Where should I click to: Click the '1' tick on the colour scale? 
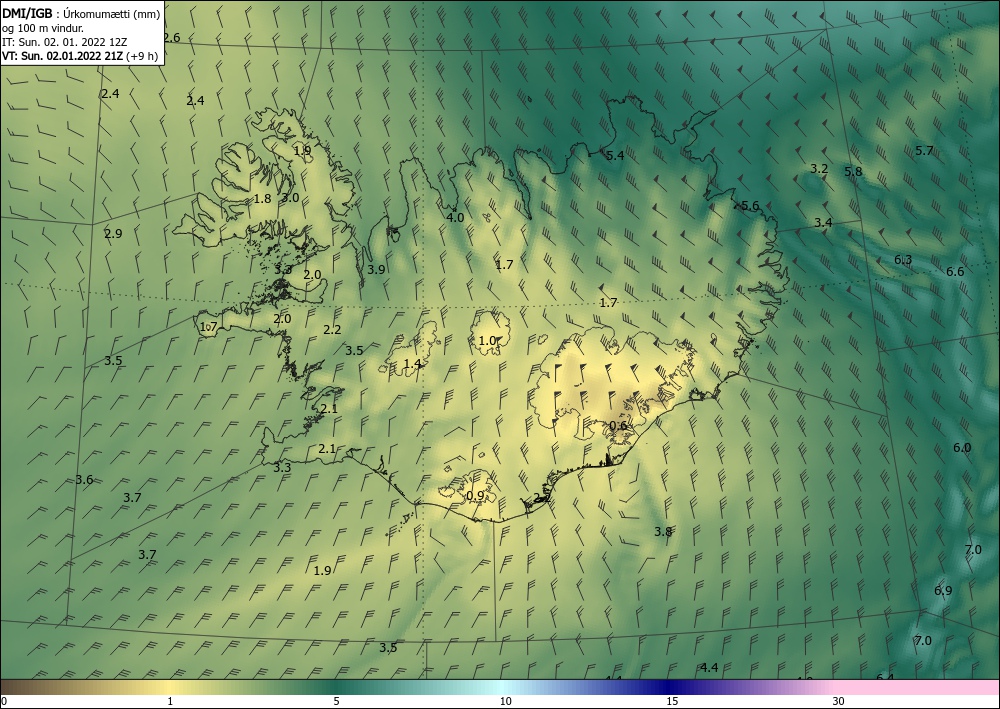[x=170, y=702]
